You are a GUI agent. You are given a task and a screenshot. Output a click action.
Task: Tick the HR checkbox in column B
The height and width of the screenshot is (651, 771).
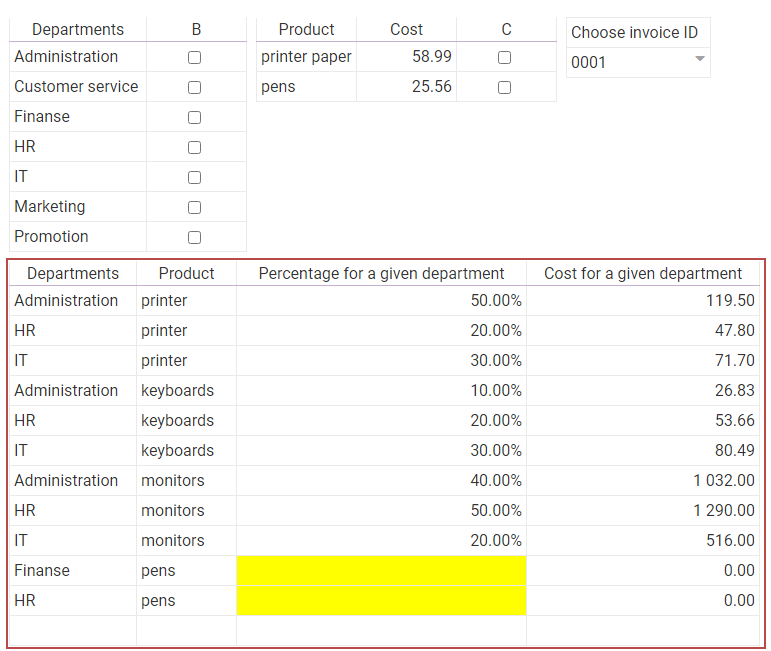(194, 148)
